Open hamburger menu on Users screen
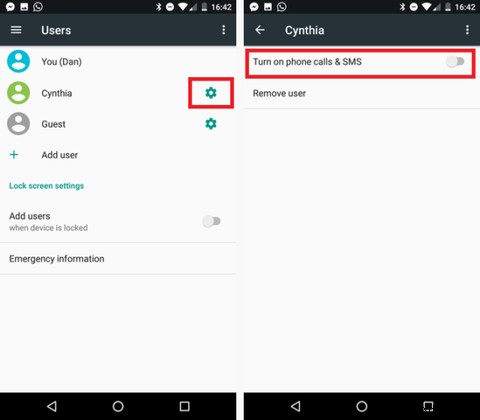This screenshot has width=480, height=420. tap(16, 30)
